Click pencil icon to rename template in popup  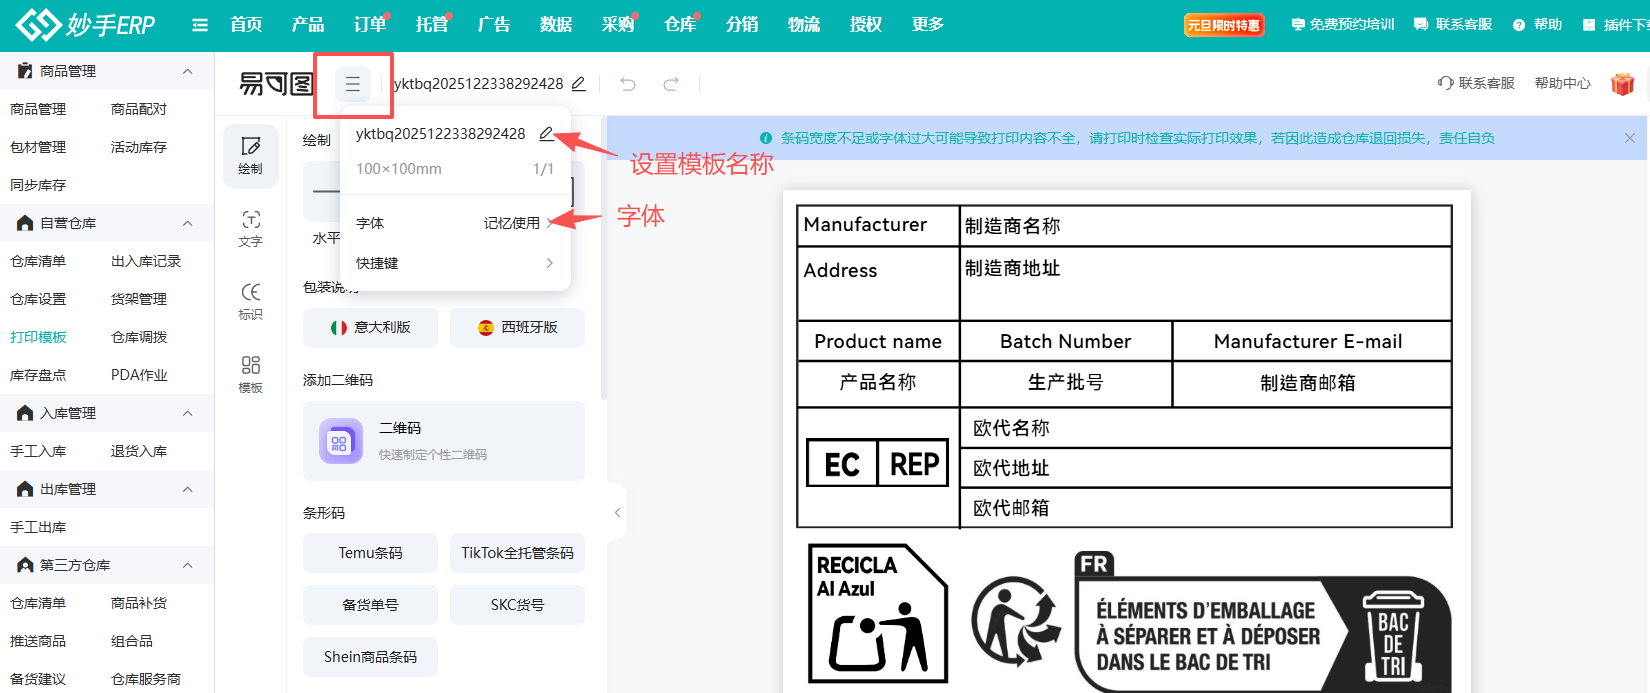pos(546,134)
